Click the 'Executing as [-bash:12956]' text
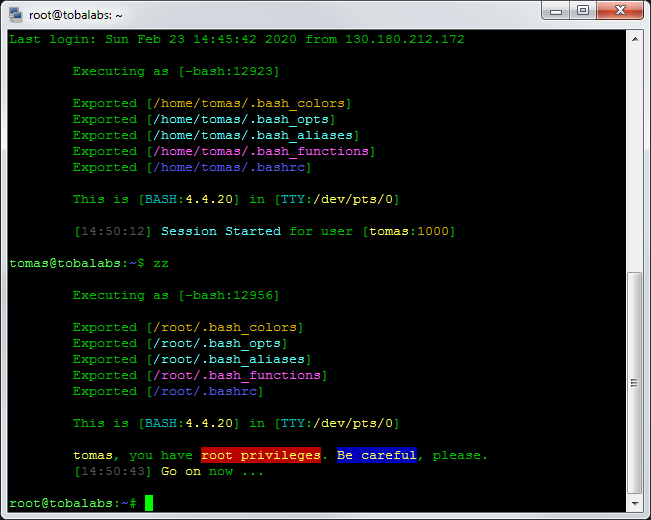The width and height of the screenshot is (651, 520). pyautogui.click(x=176, y=295)
